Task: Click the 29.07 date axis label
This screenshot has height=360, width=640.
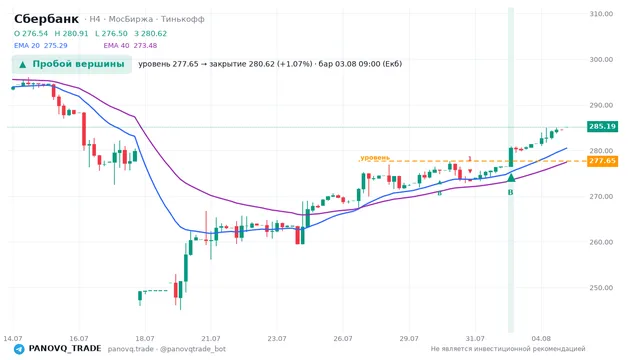Action: 409,339
